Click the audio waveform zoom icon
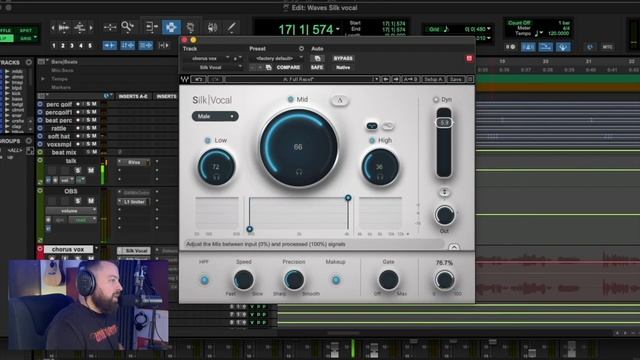 pos(64,28)
